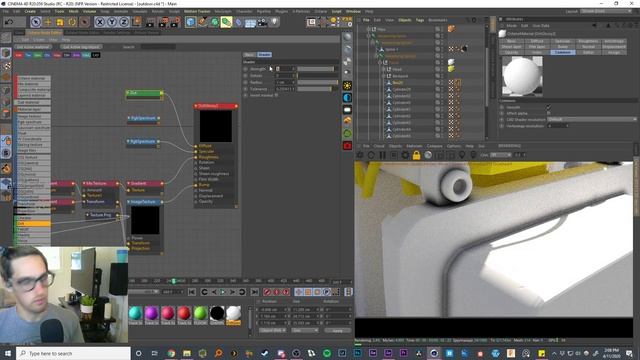The height and width of the screenshot is (360, 640).
Task: Add a Light object
Action: 274,22
